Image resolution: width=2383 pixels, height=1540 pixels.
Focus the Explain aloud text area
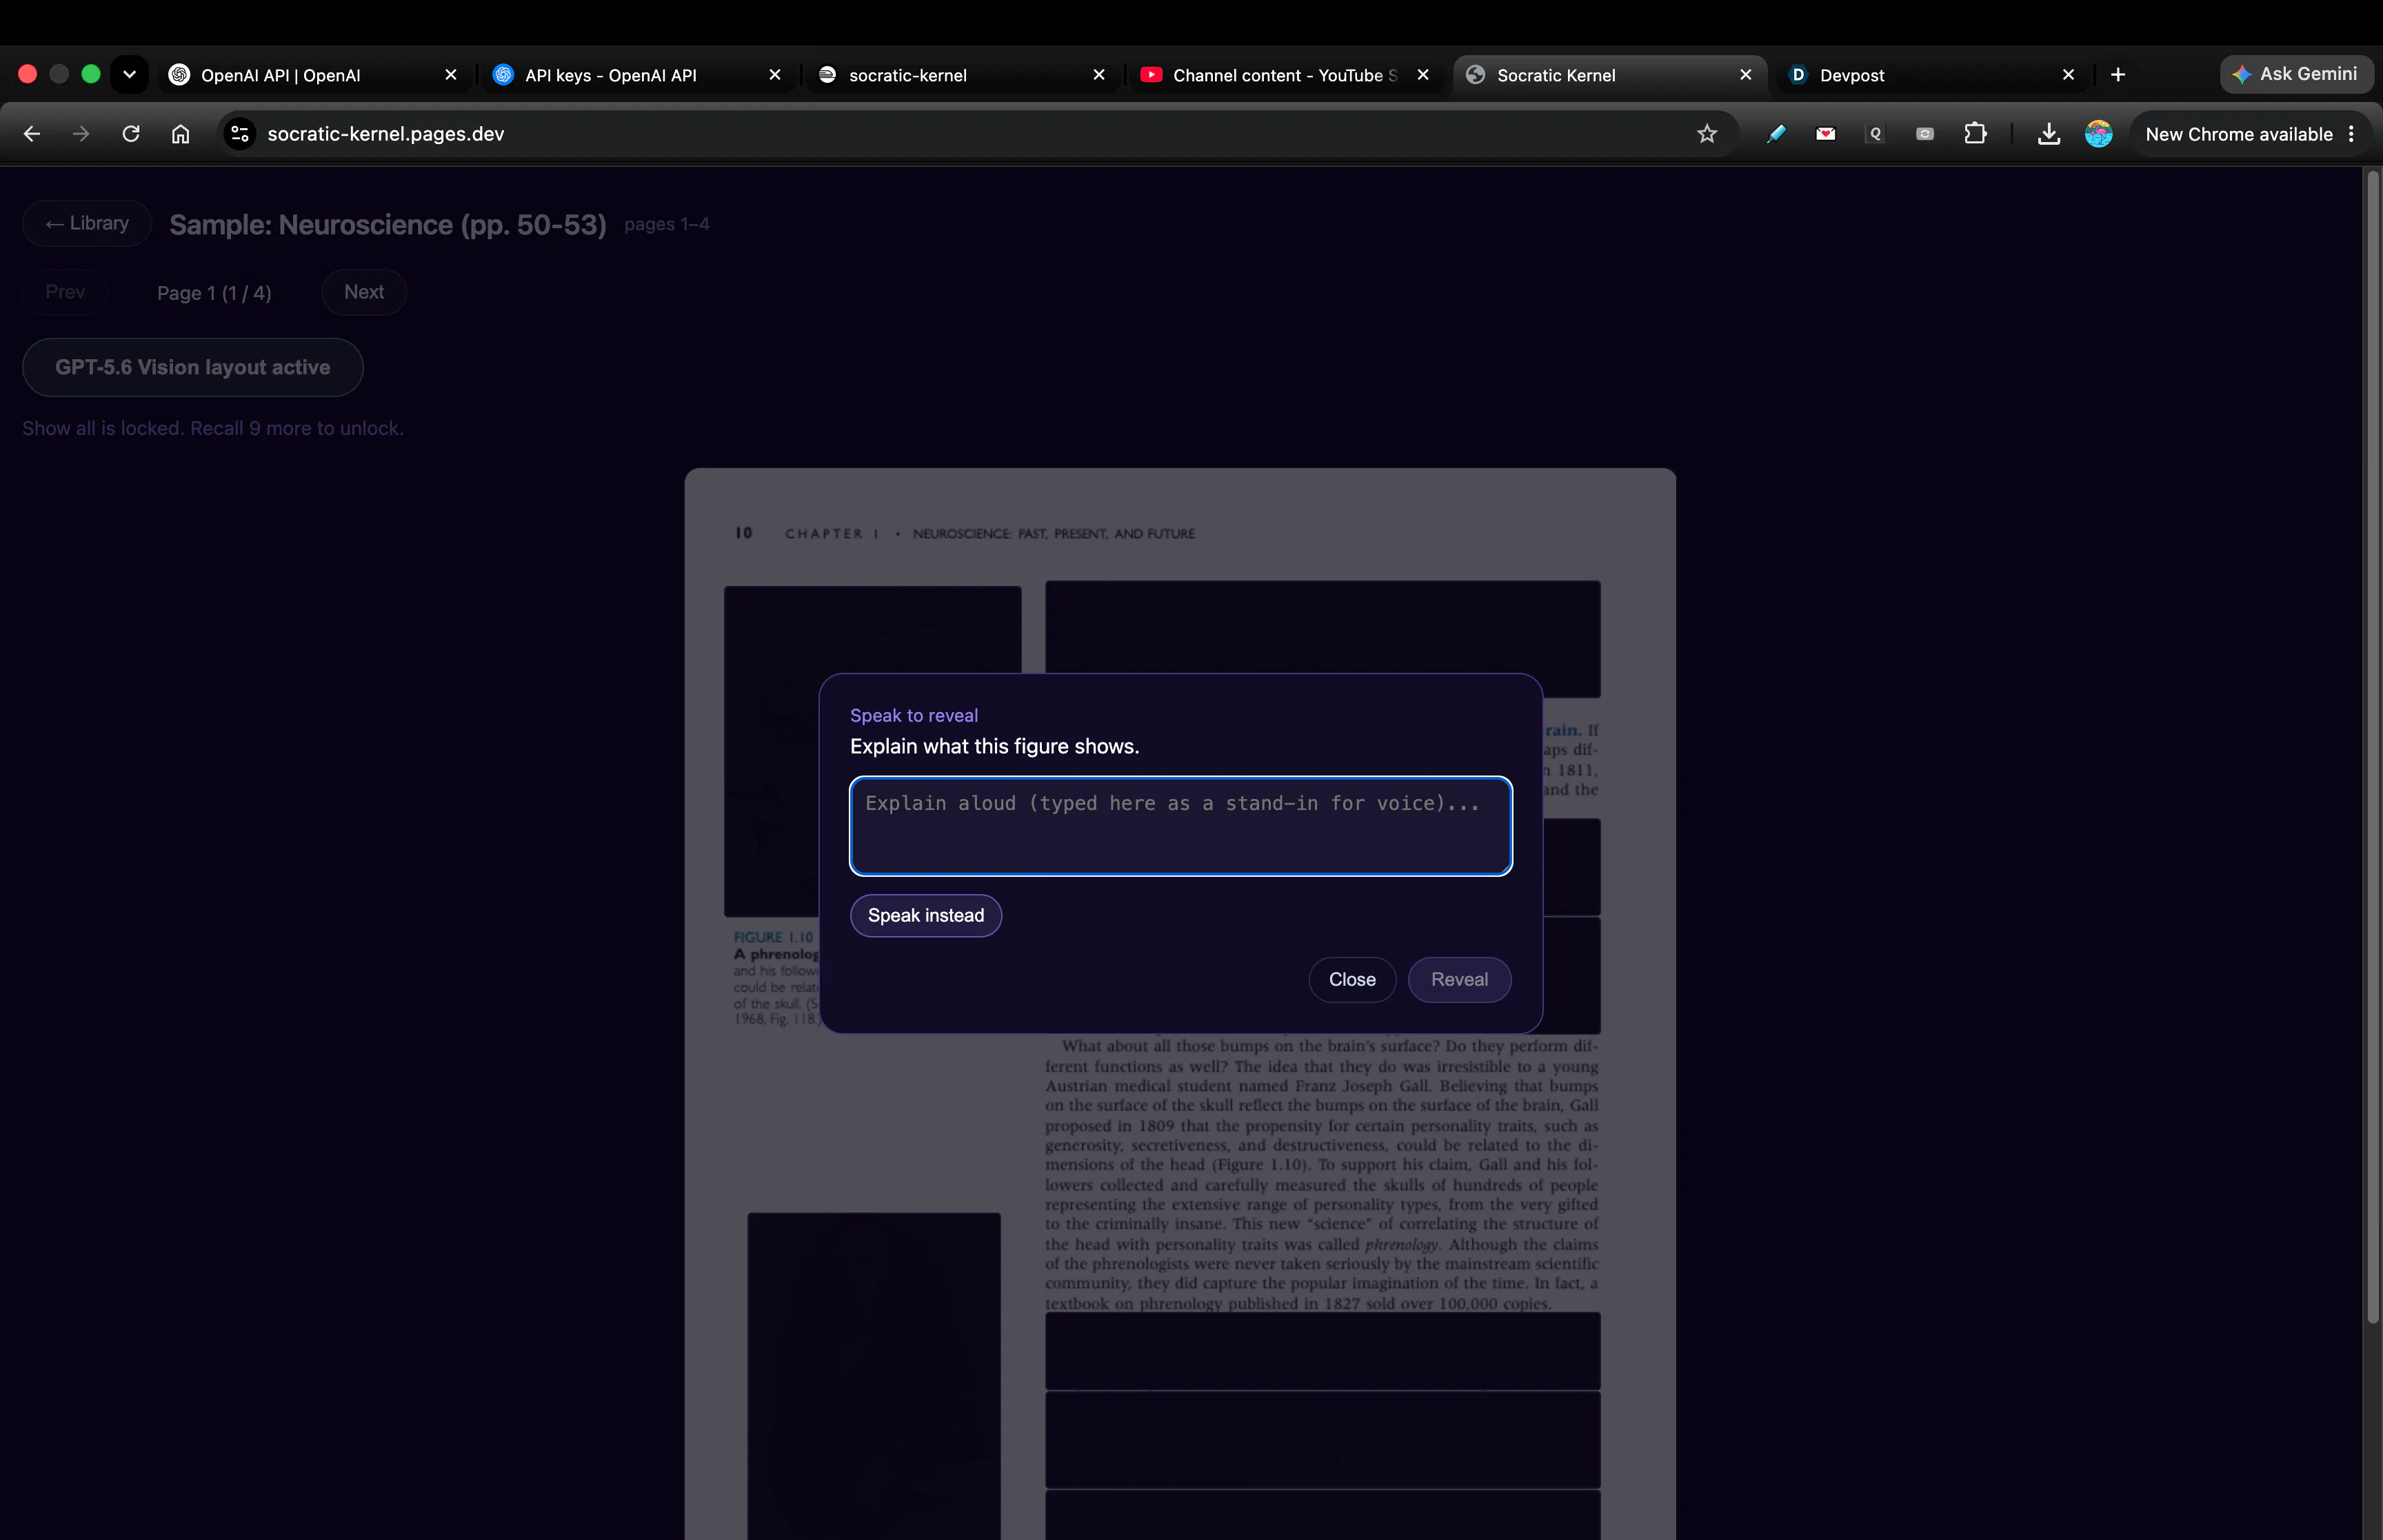(1180, 826)
